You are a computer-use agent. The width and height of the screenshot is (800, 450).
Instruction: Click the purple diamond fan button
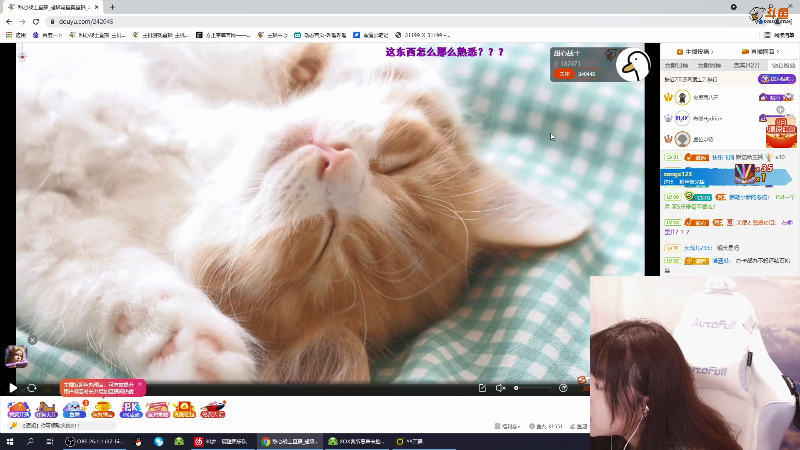(x=777, y=79)
